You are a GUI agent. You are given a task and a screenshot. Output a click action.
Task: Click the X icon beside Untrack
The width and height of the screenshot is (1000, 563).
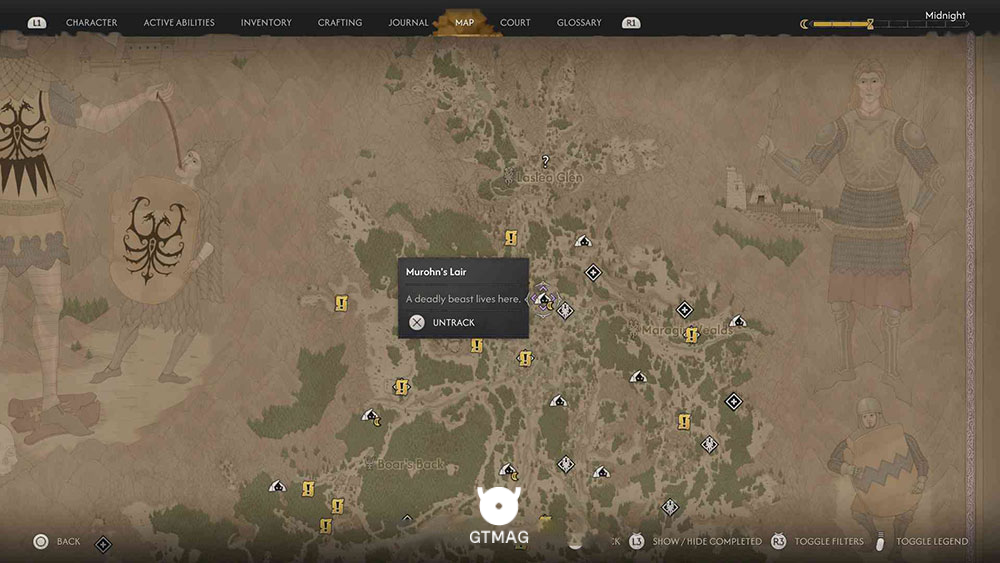(416, 323)
